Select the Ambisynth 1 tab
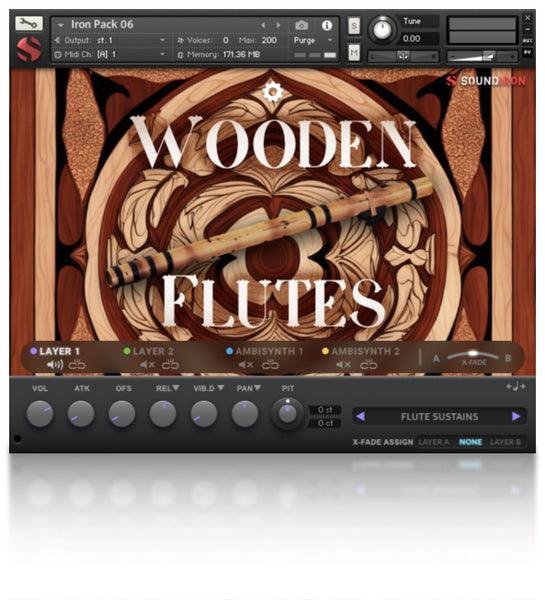Viewport: 545px width, 600px height. coord(269,351)
